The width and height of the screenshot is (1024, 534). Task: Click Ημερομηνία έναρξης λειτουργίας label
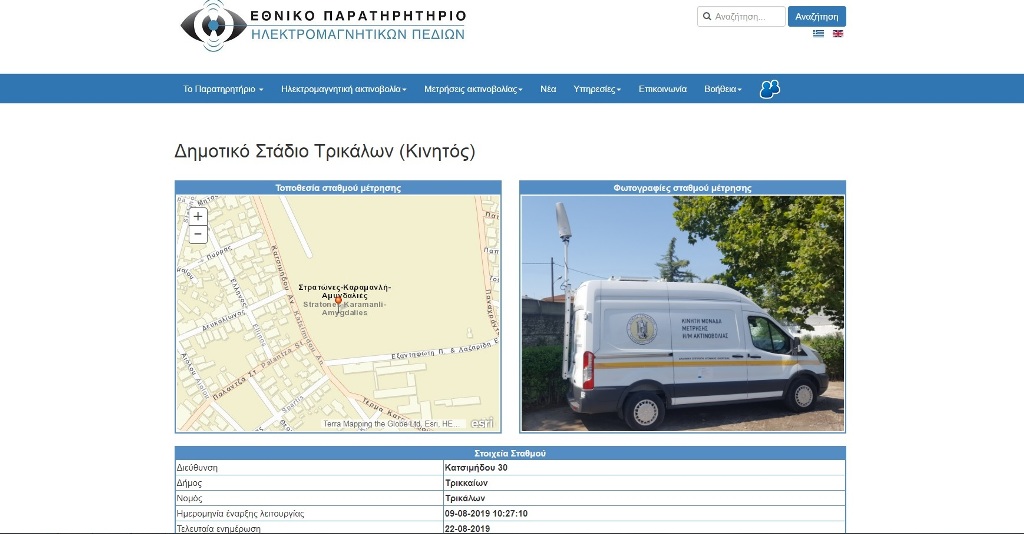(240, 513)
